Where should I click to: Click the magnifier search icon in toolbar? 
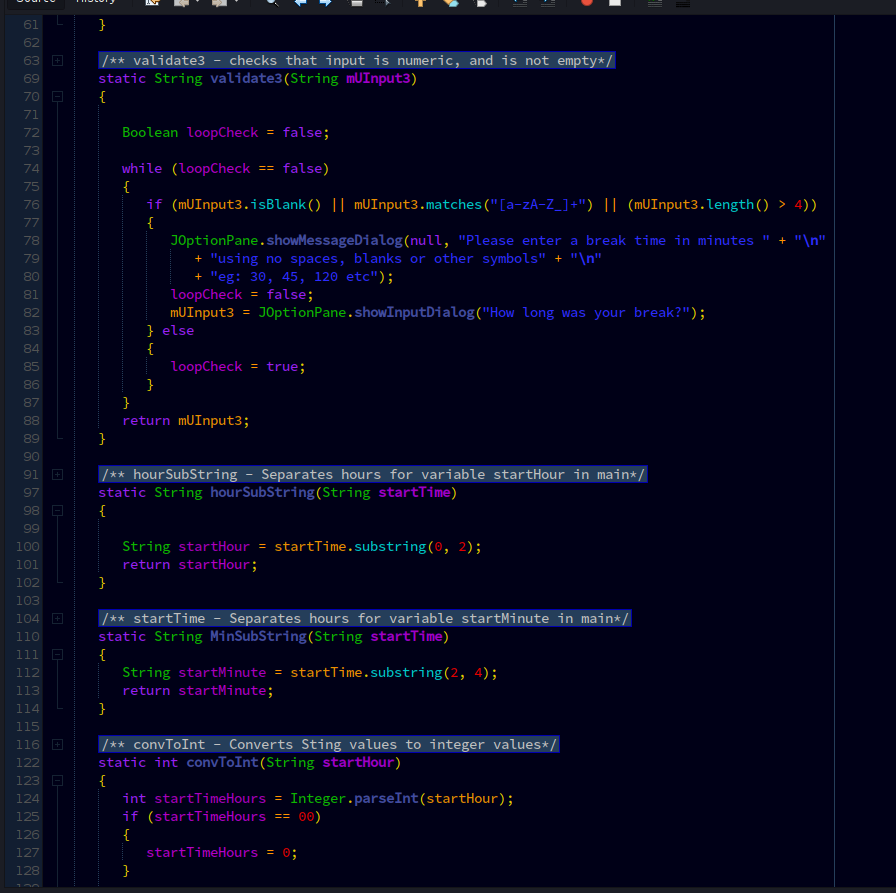tap(272, 3)
